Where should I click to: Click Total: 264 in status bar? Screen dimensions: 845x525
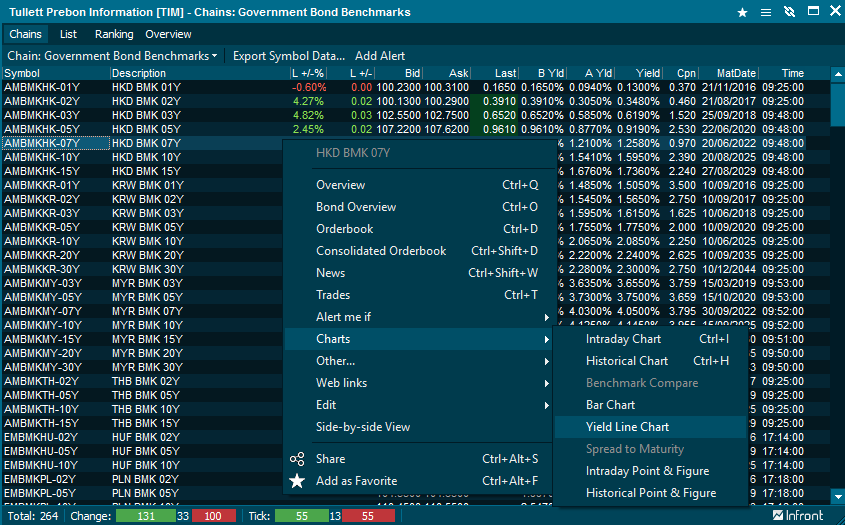click(33, 516)
